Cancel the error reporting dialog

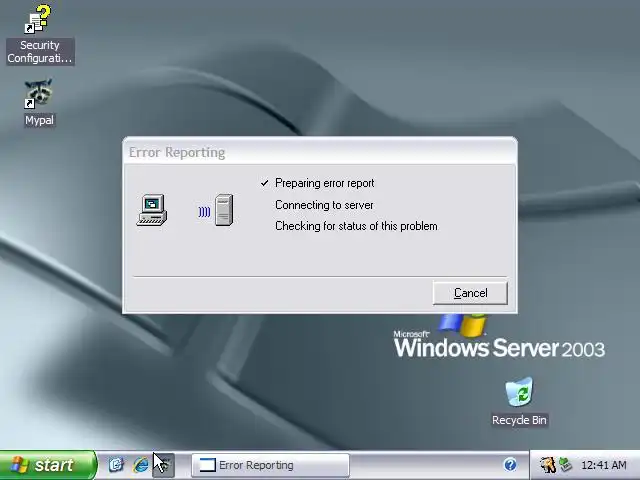click(470, 293)
